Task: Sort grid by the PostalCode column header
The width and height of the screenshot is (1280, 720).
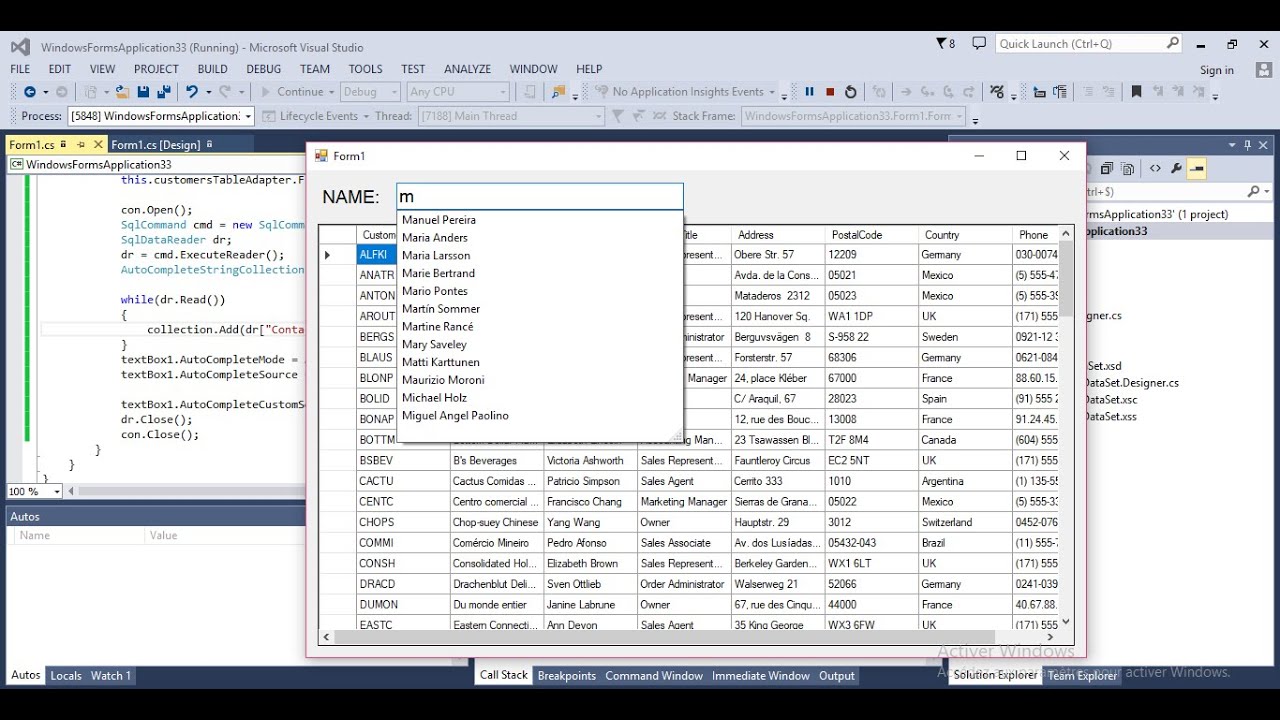Action: click(871, 235)
